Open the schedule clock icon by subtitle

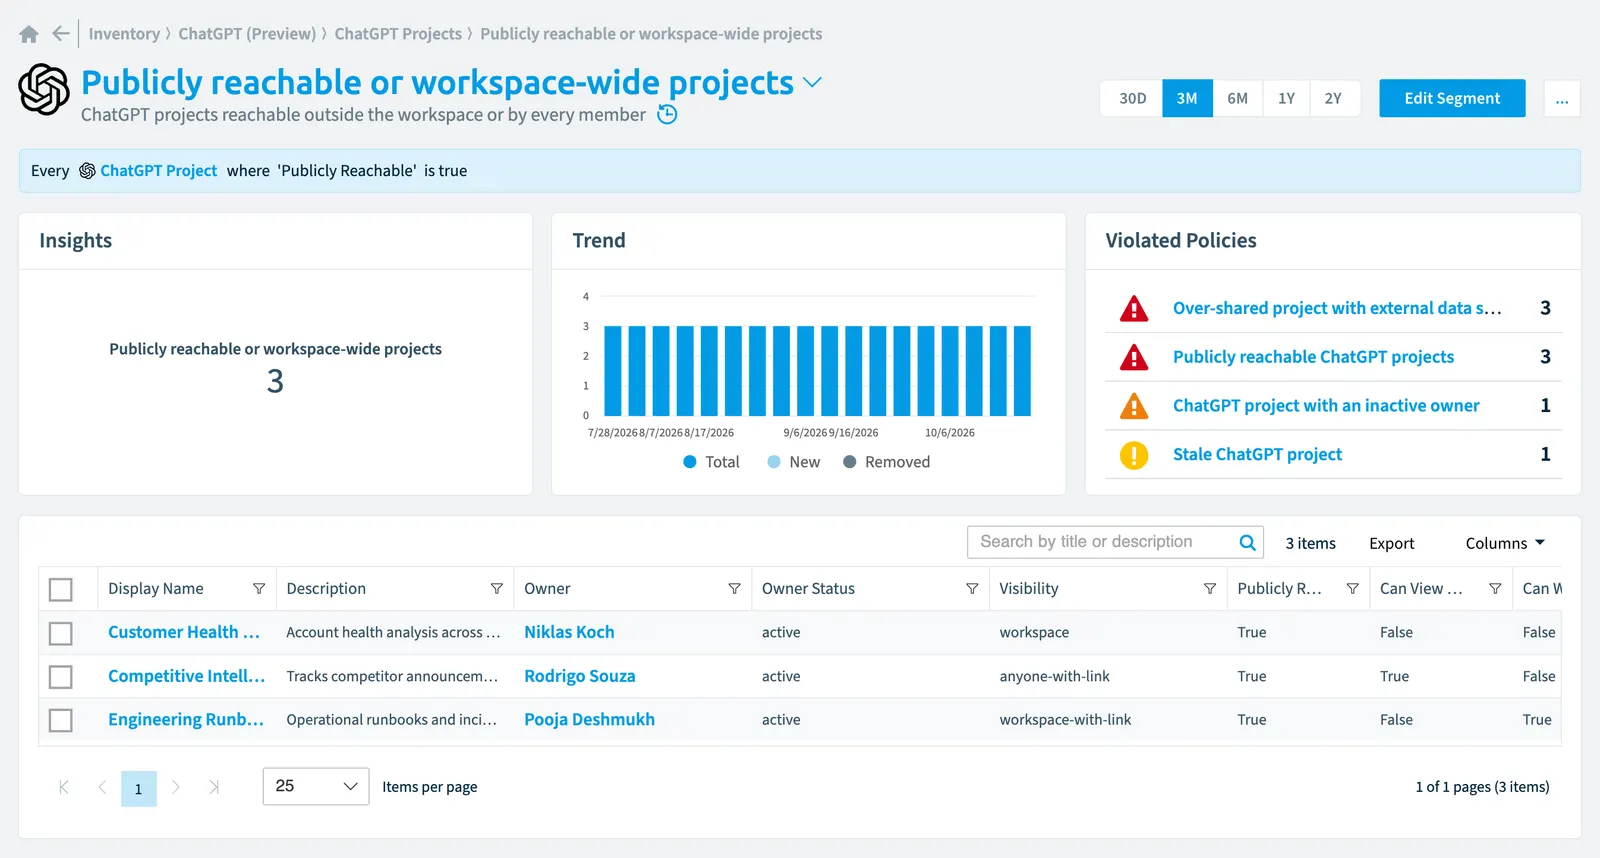click(x=667, y=115)
